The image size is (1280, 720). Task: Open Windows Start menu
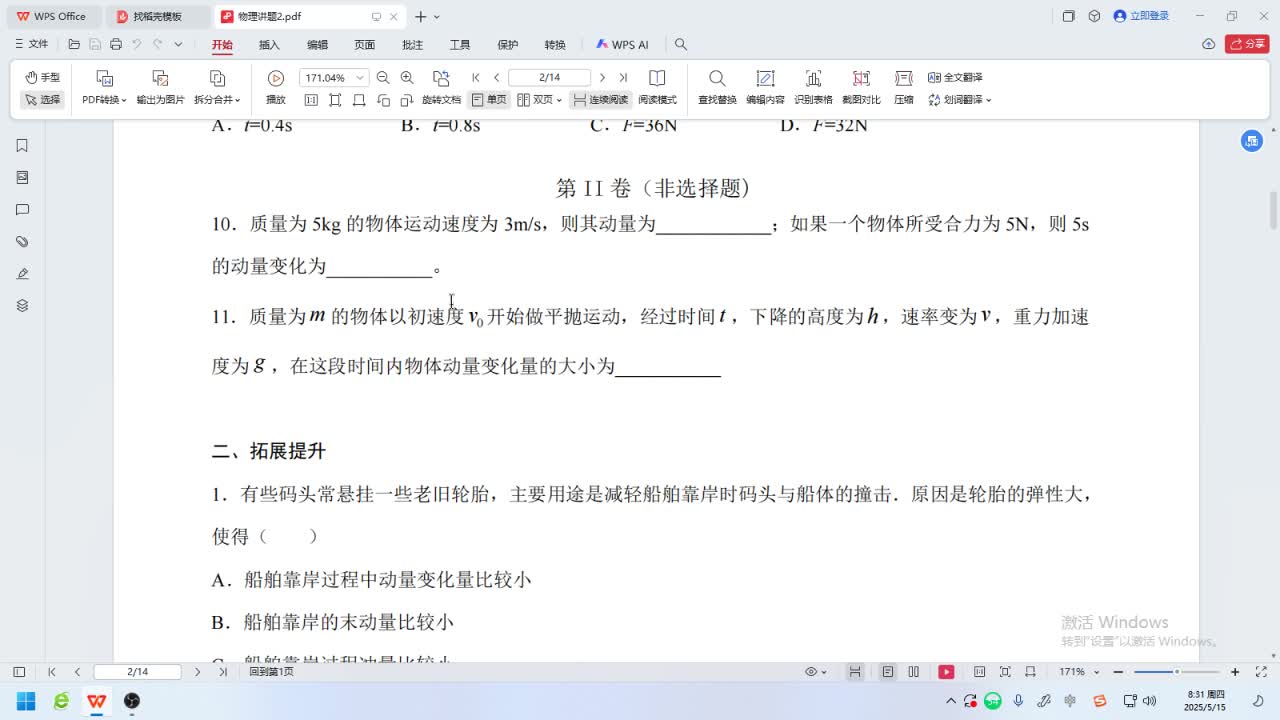pos(26,701)
